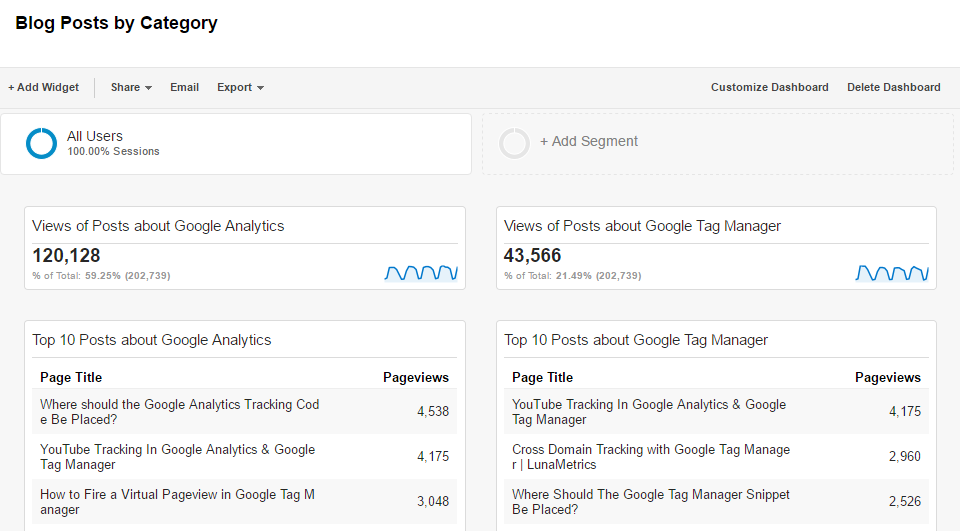The image size is (960, 531).
Task: Click the 2,960 pageviews cell
Action: point(905,456)
